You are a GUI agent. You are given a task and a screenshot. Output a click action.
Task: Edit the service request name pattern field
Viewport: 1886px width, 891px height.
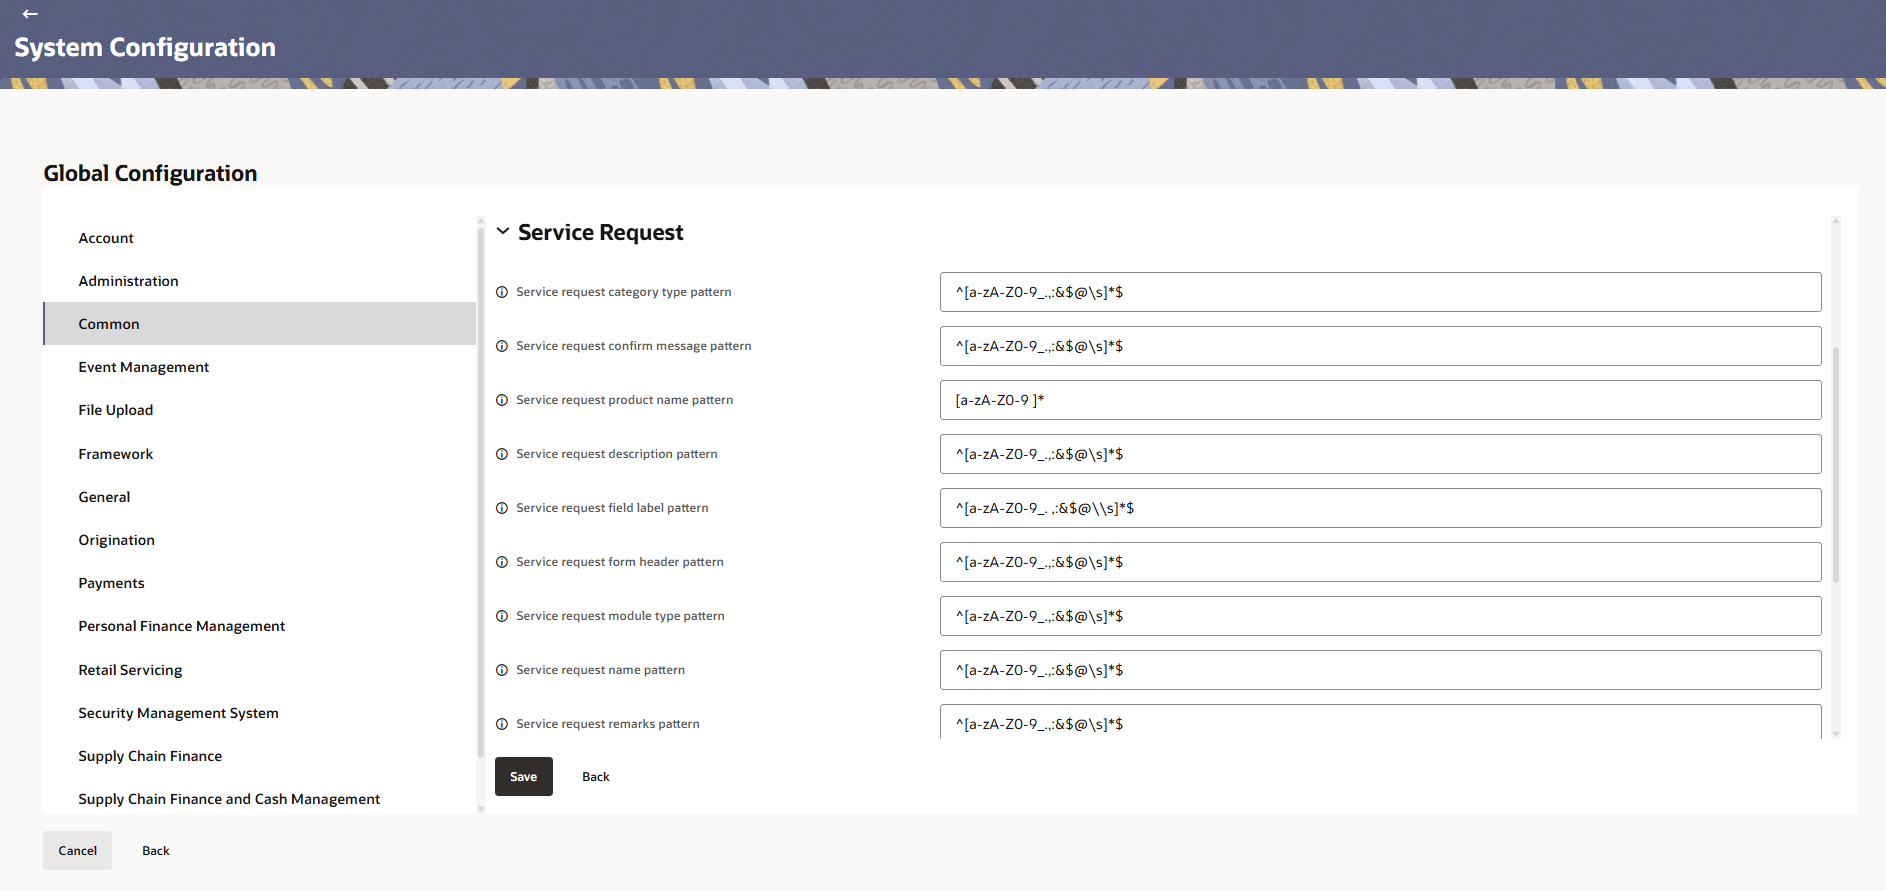tap(1380, 670)
